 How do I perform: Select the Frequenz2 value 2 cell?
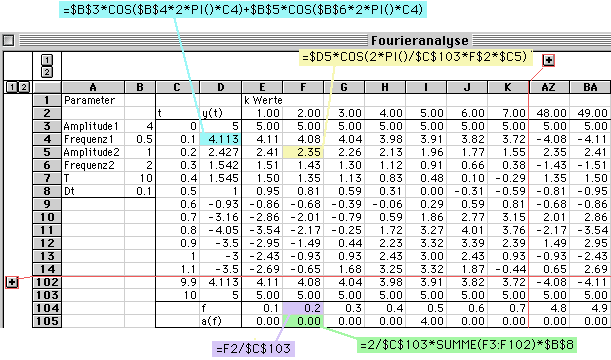coord(140,165)
